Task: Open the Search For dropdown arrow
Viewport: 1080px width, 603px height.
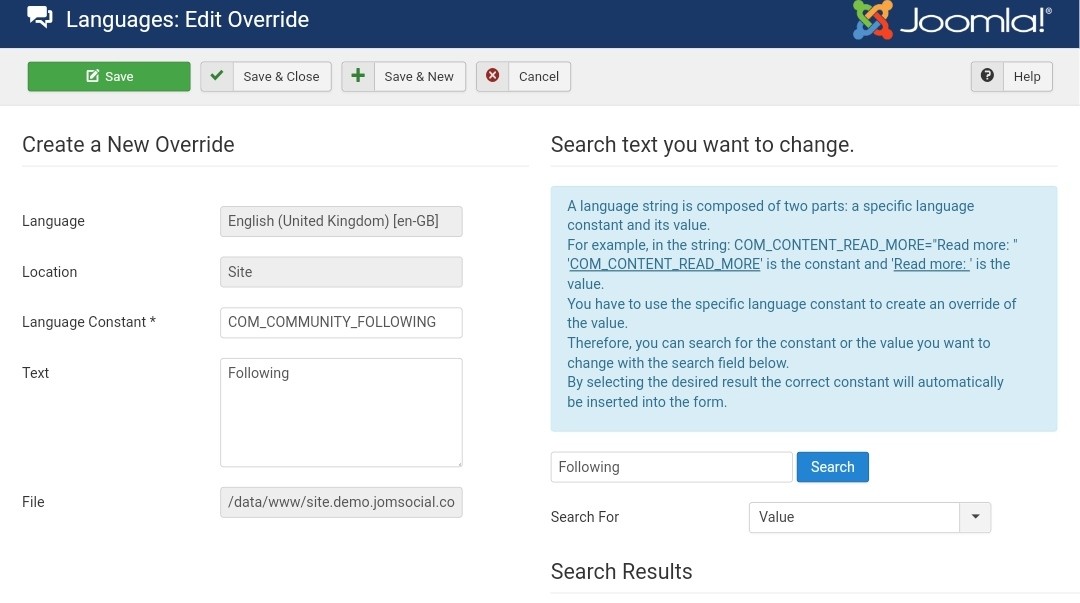Action: pyautogui.click(x=975, y=517)
